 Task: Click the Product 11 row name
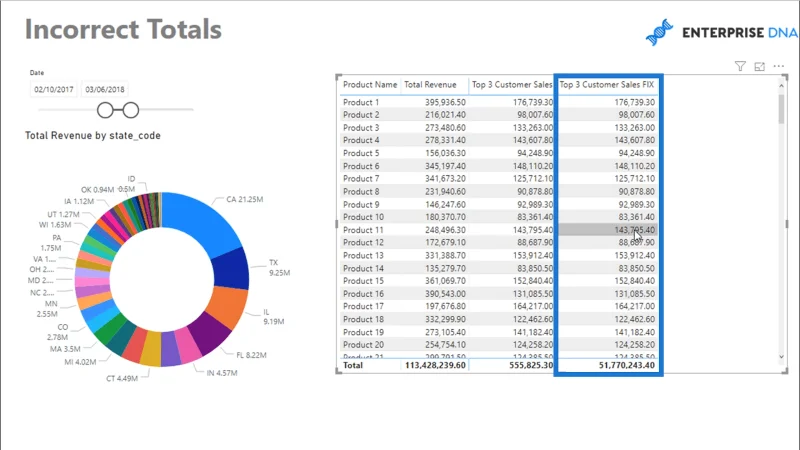pos(363,230)
